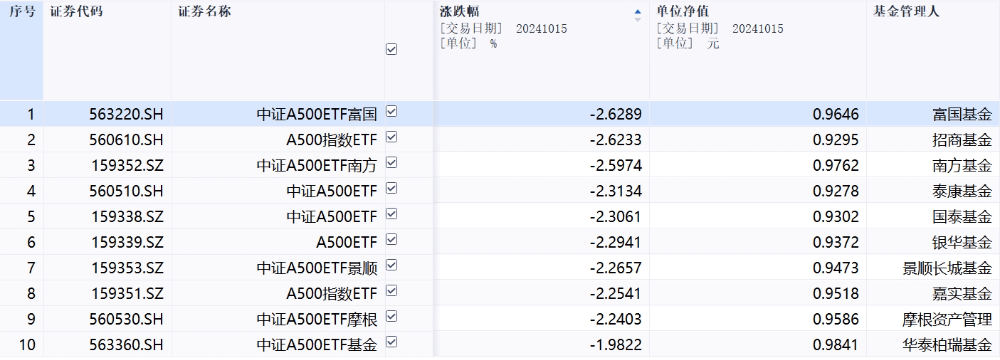Toggle checkbox for 560610.SH row
Screen dimensions: 1000x360
click(392, 137)
